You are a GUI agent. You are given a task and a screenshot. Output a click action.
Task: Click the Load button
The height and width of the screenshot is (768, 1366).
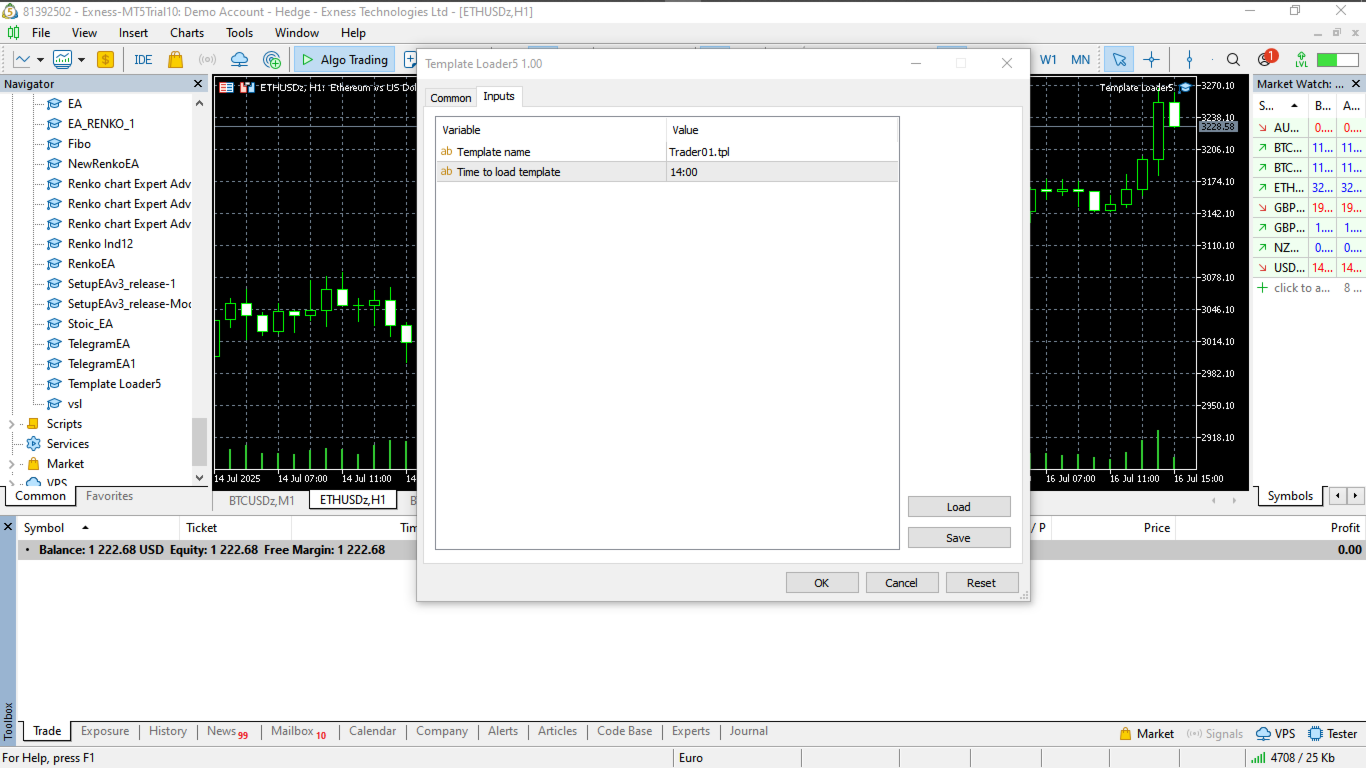point(958,507)
